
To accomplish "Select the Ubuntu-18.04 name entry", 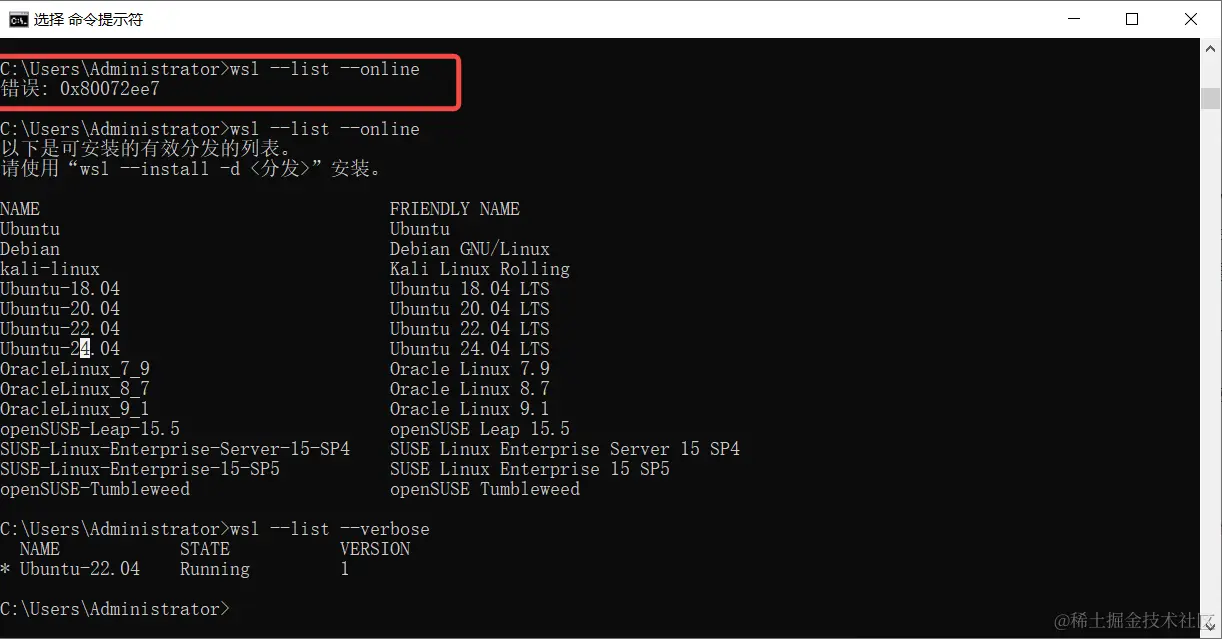I will pos(60,289).
